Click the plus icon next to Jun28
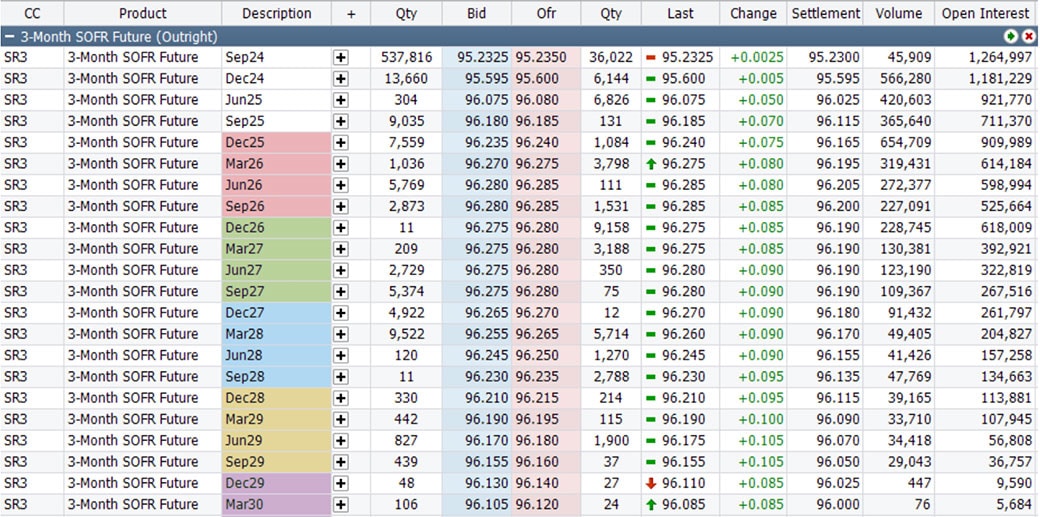This screenshot has height=517, width=1040. [x=341, y=355]
